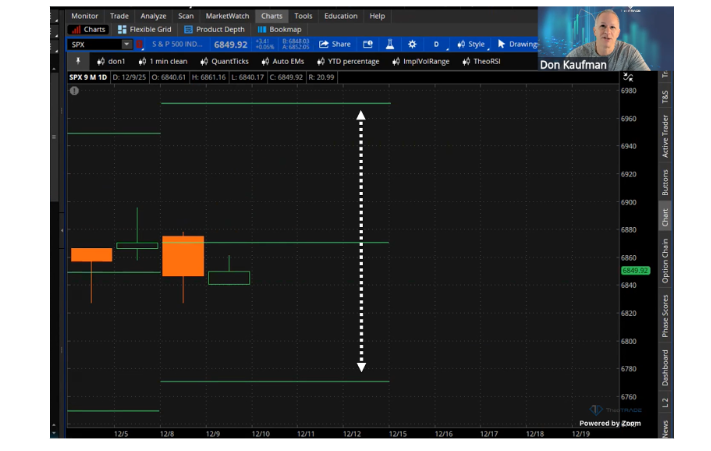Open the flask Edit Studies icon
The width and height of the screenshot is (711, 451).
point(390,44)
